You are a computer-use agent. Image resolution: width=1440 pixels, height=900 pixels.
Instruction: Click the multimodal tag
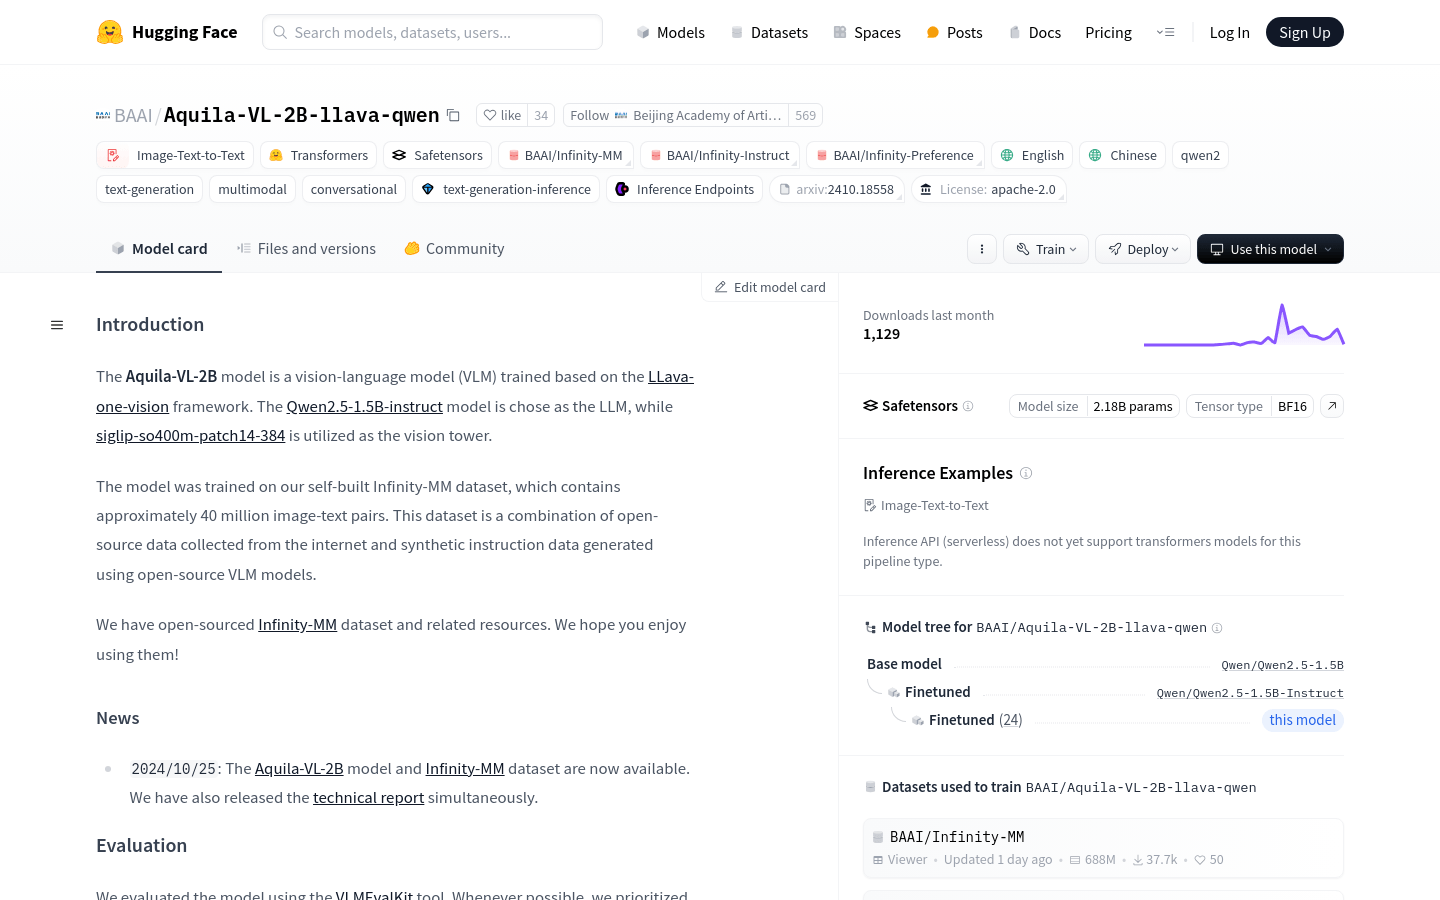coord(252,189)
